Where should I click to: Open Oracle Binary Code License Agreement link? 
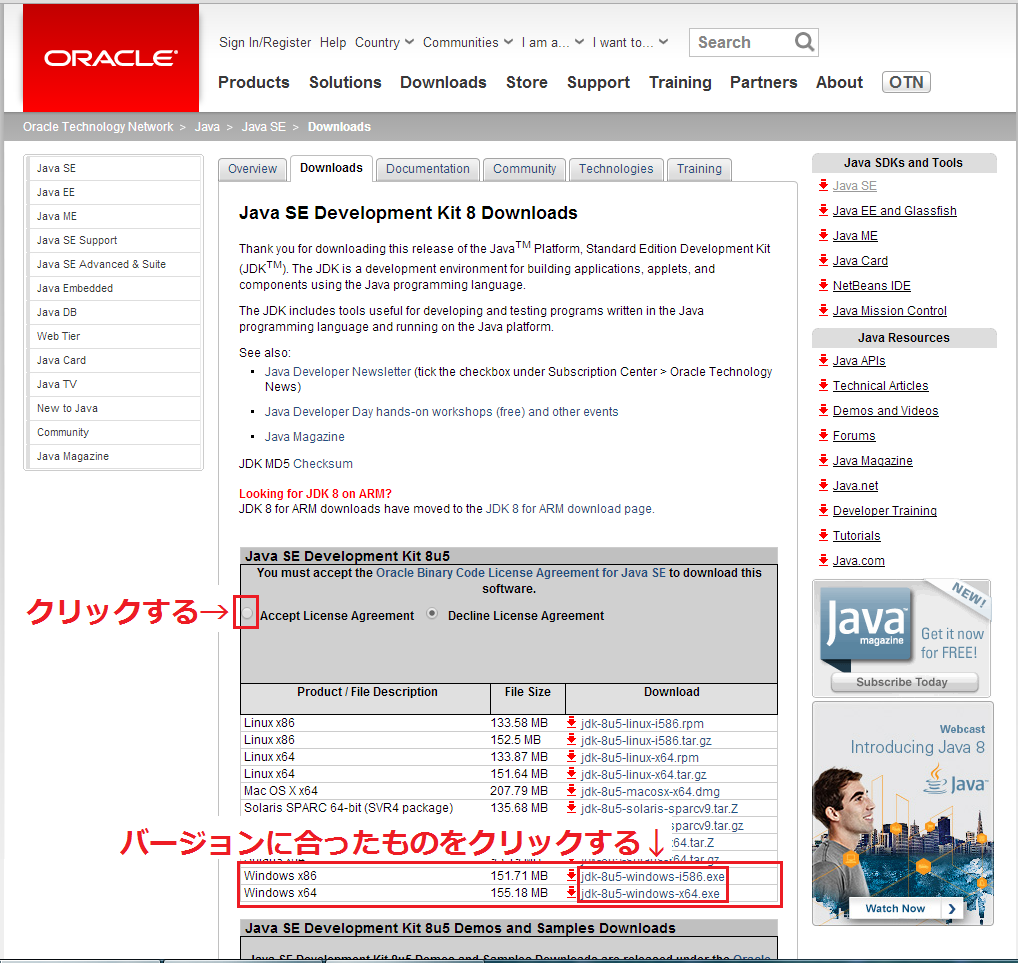tap(521, 573)
